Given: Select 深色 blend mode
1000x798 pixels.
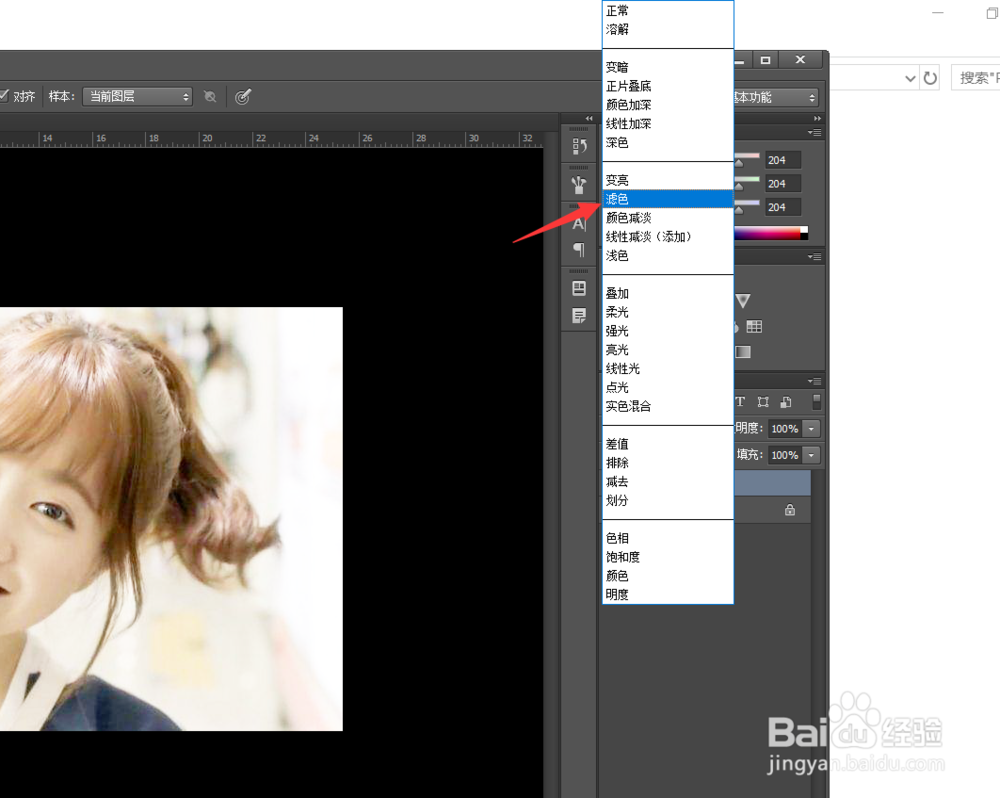Looking at the screenshot, I should (668, 142).
